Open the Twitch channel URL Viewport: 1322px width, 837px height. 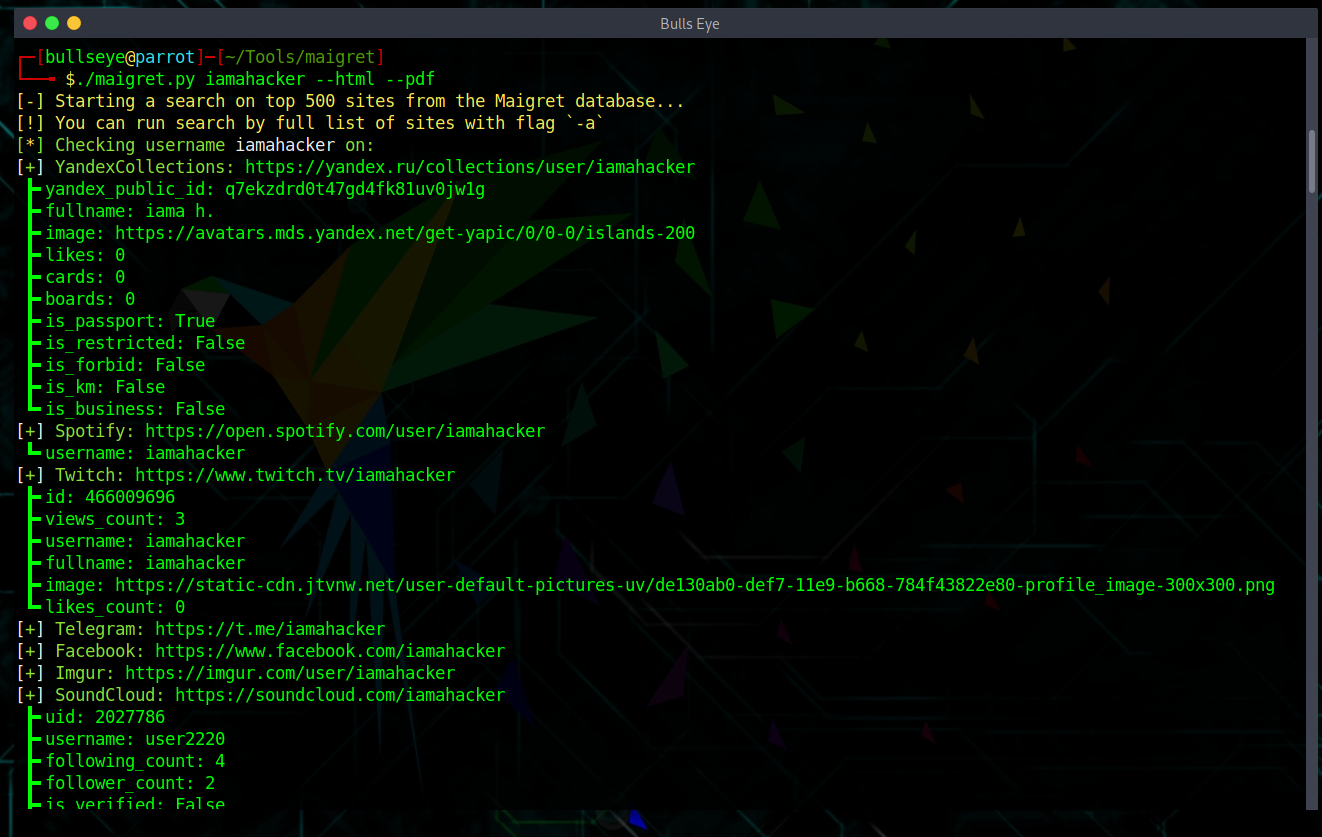[x=295, y=475]
